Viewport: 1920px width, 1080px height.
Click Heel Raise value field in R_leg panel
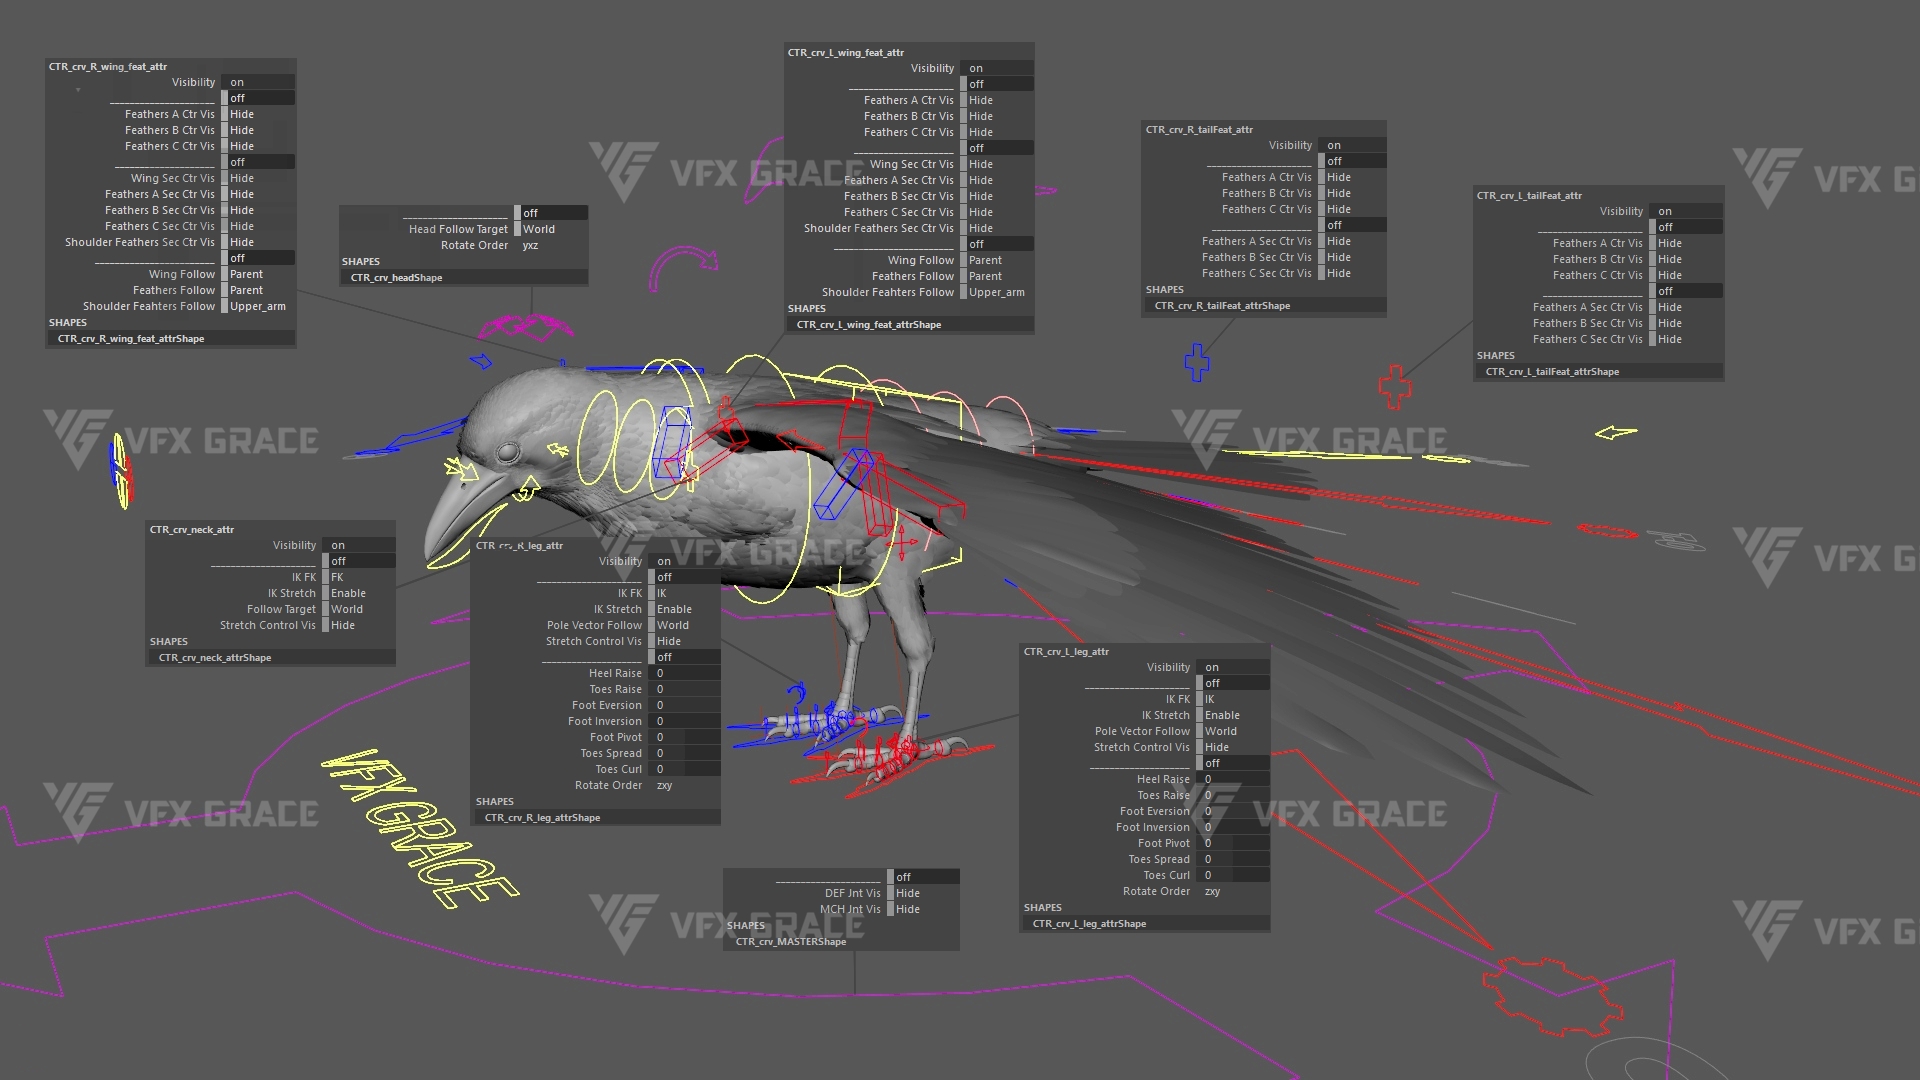(686, 673)
